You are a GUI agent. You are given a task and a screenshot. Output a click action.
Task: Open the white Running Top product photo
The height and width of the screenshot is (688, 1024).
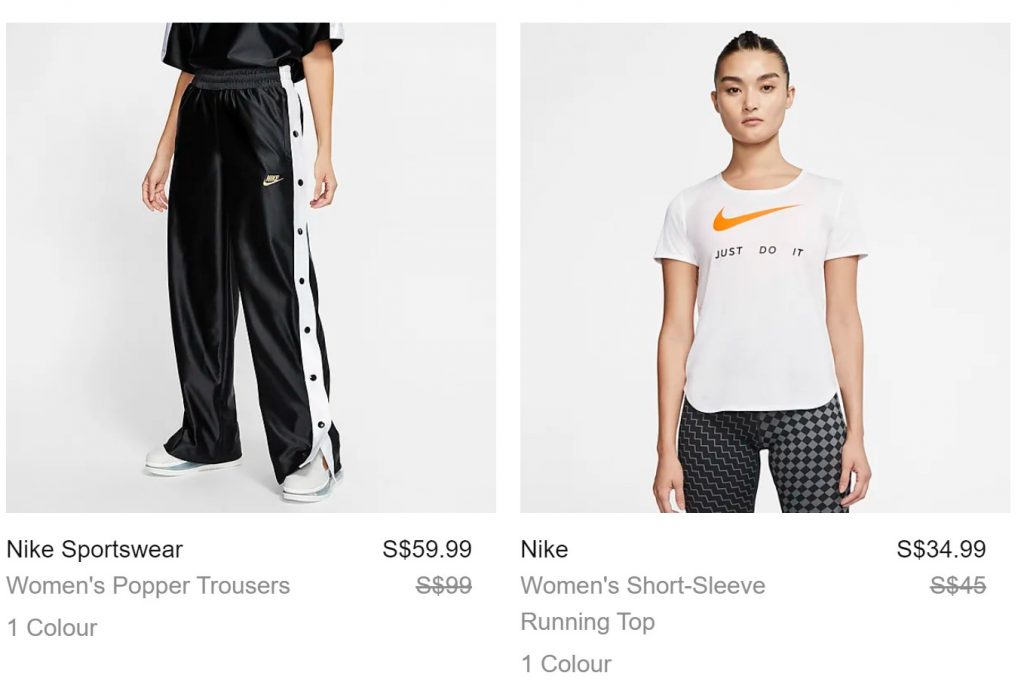coord(765,268)
